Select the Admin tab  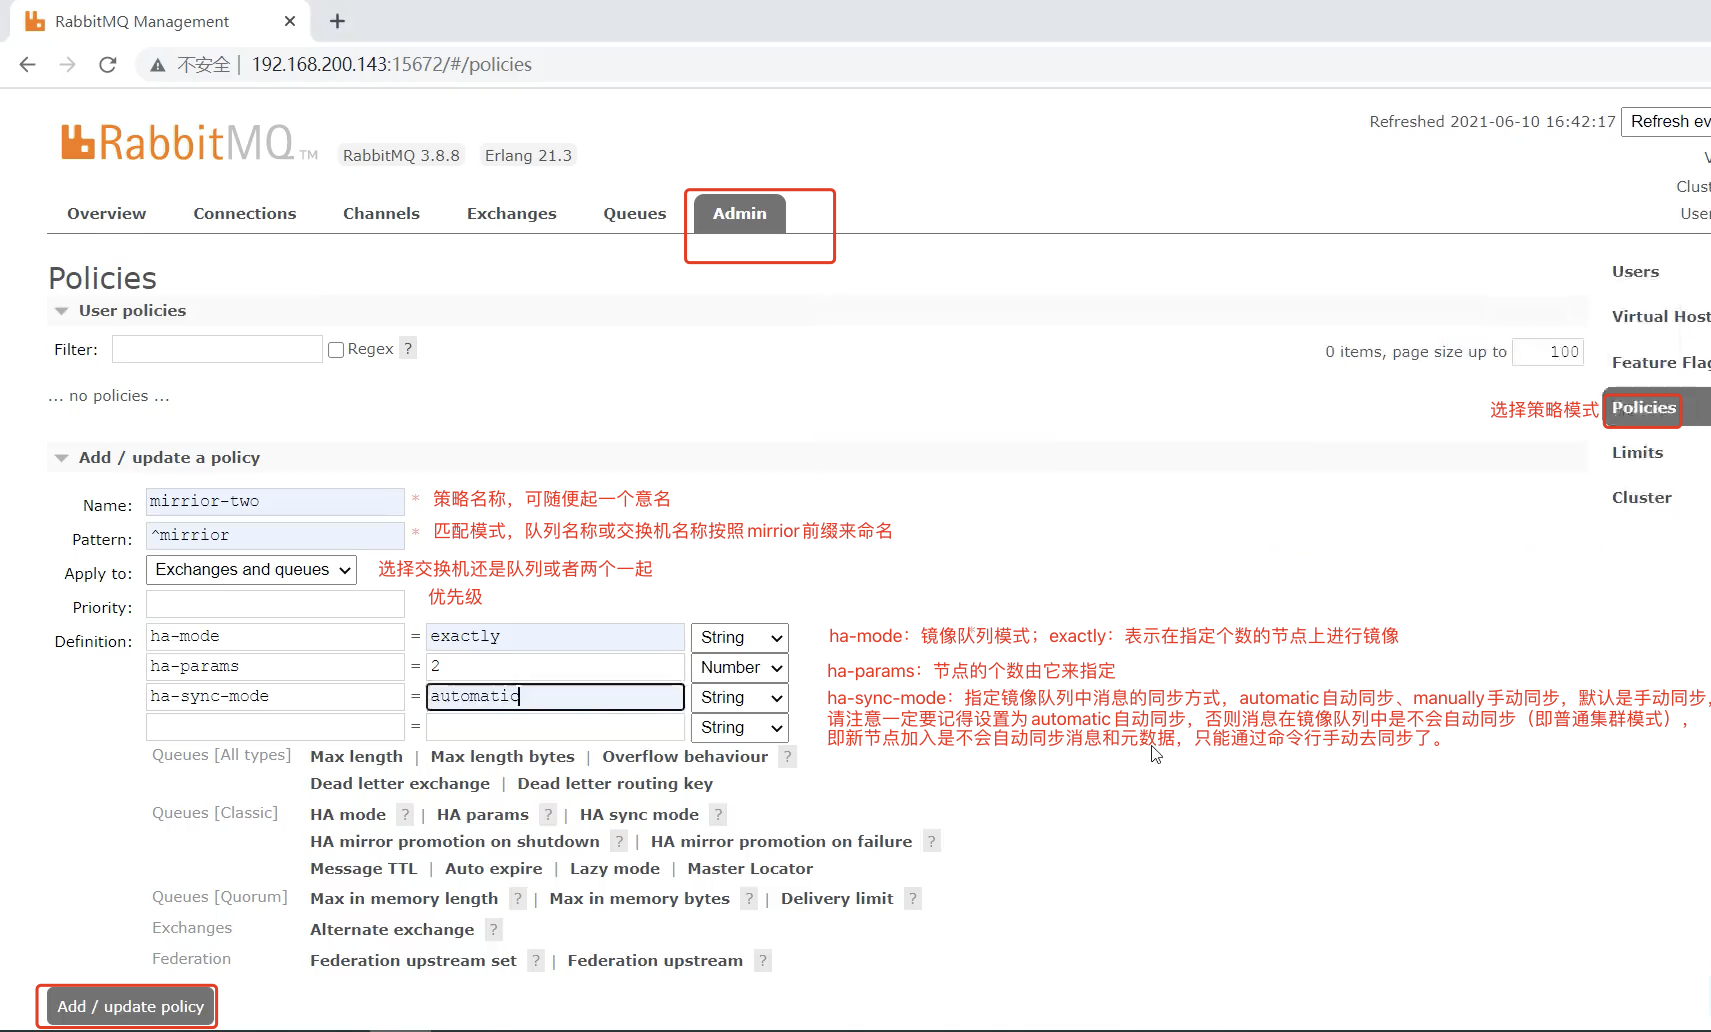click(740, 214)
